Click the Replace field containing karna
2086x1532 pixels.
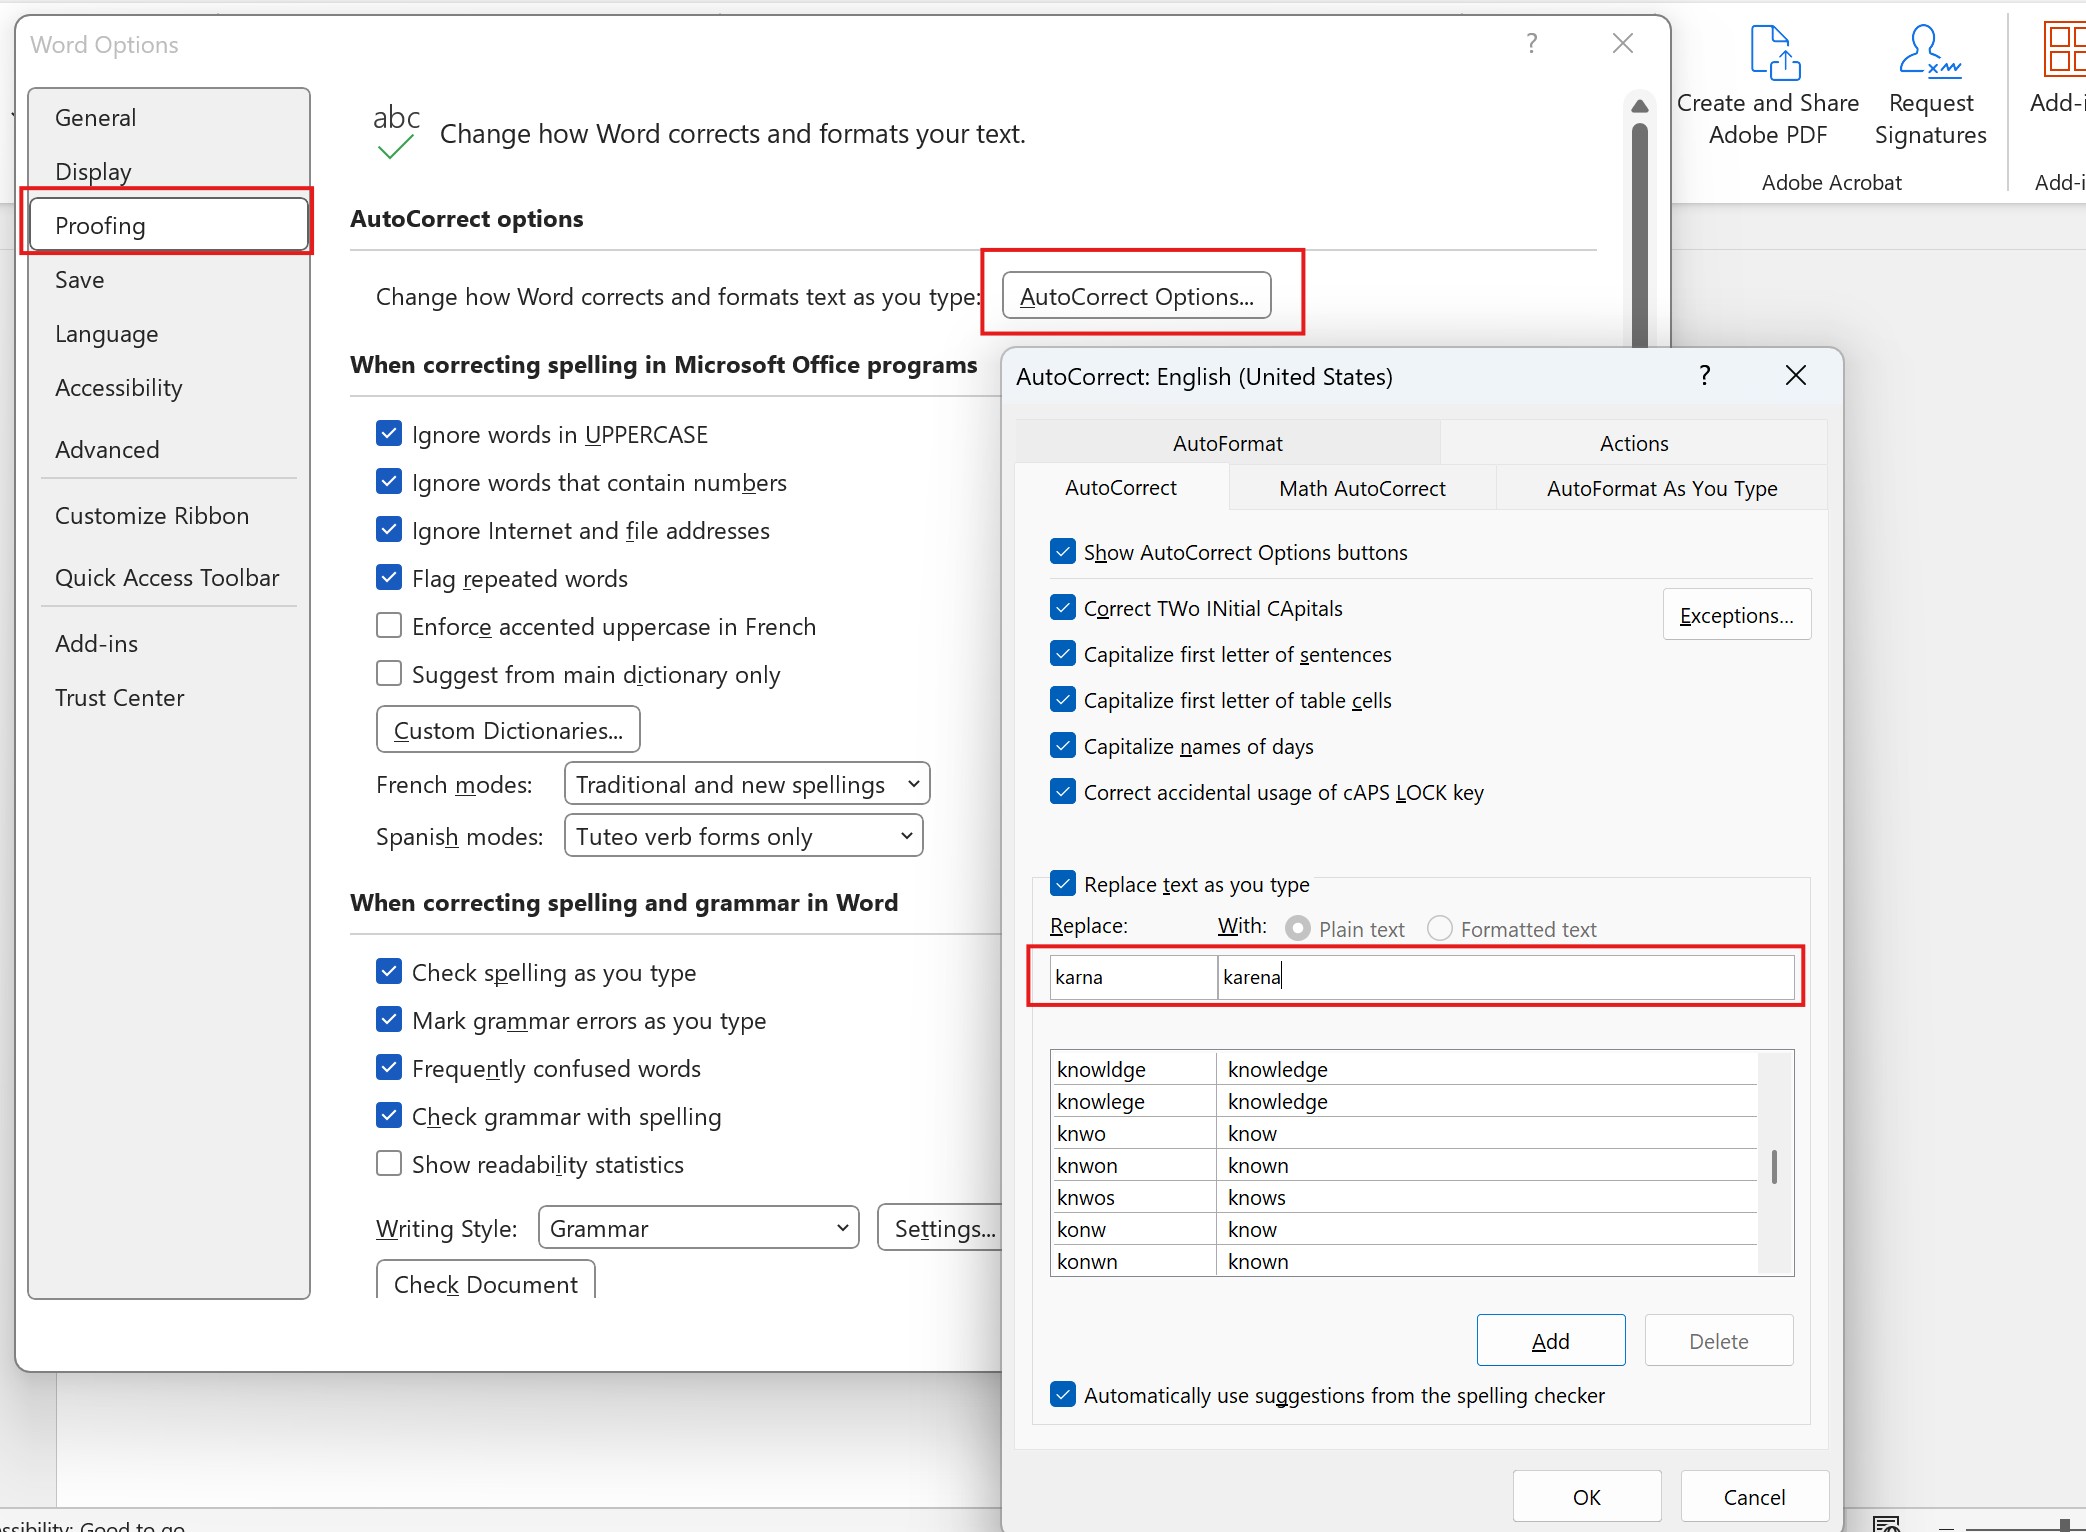tap(1131, 977)
